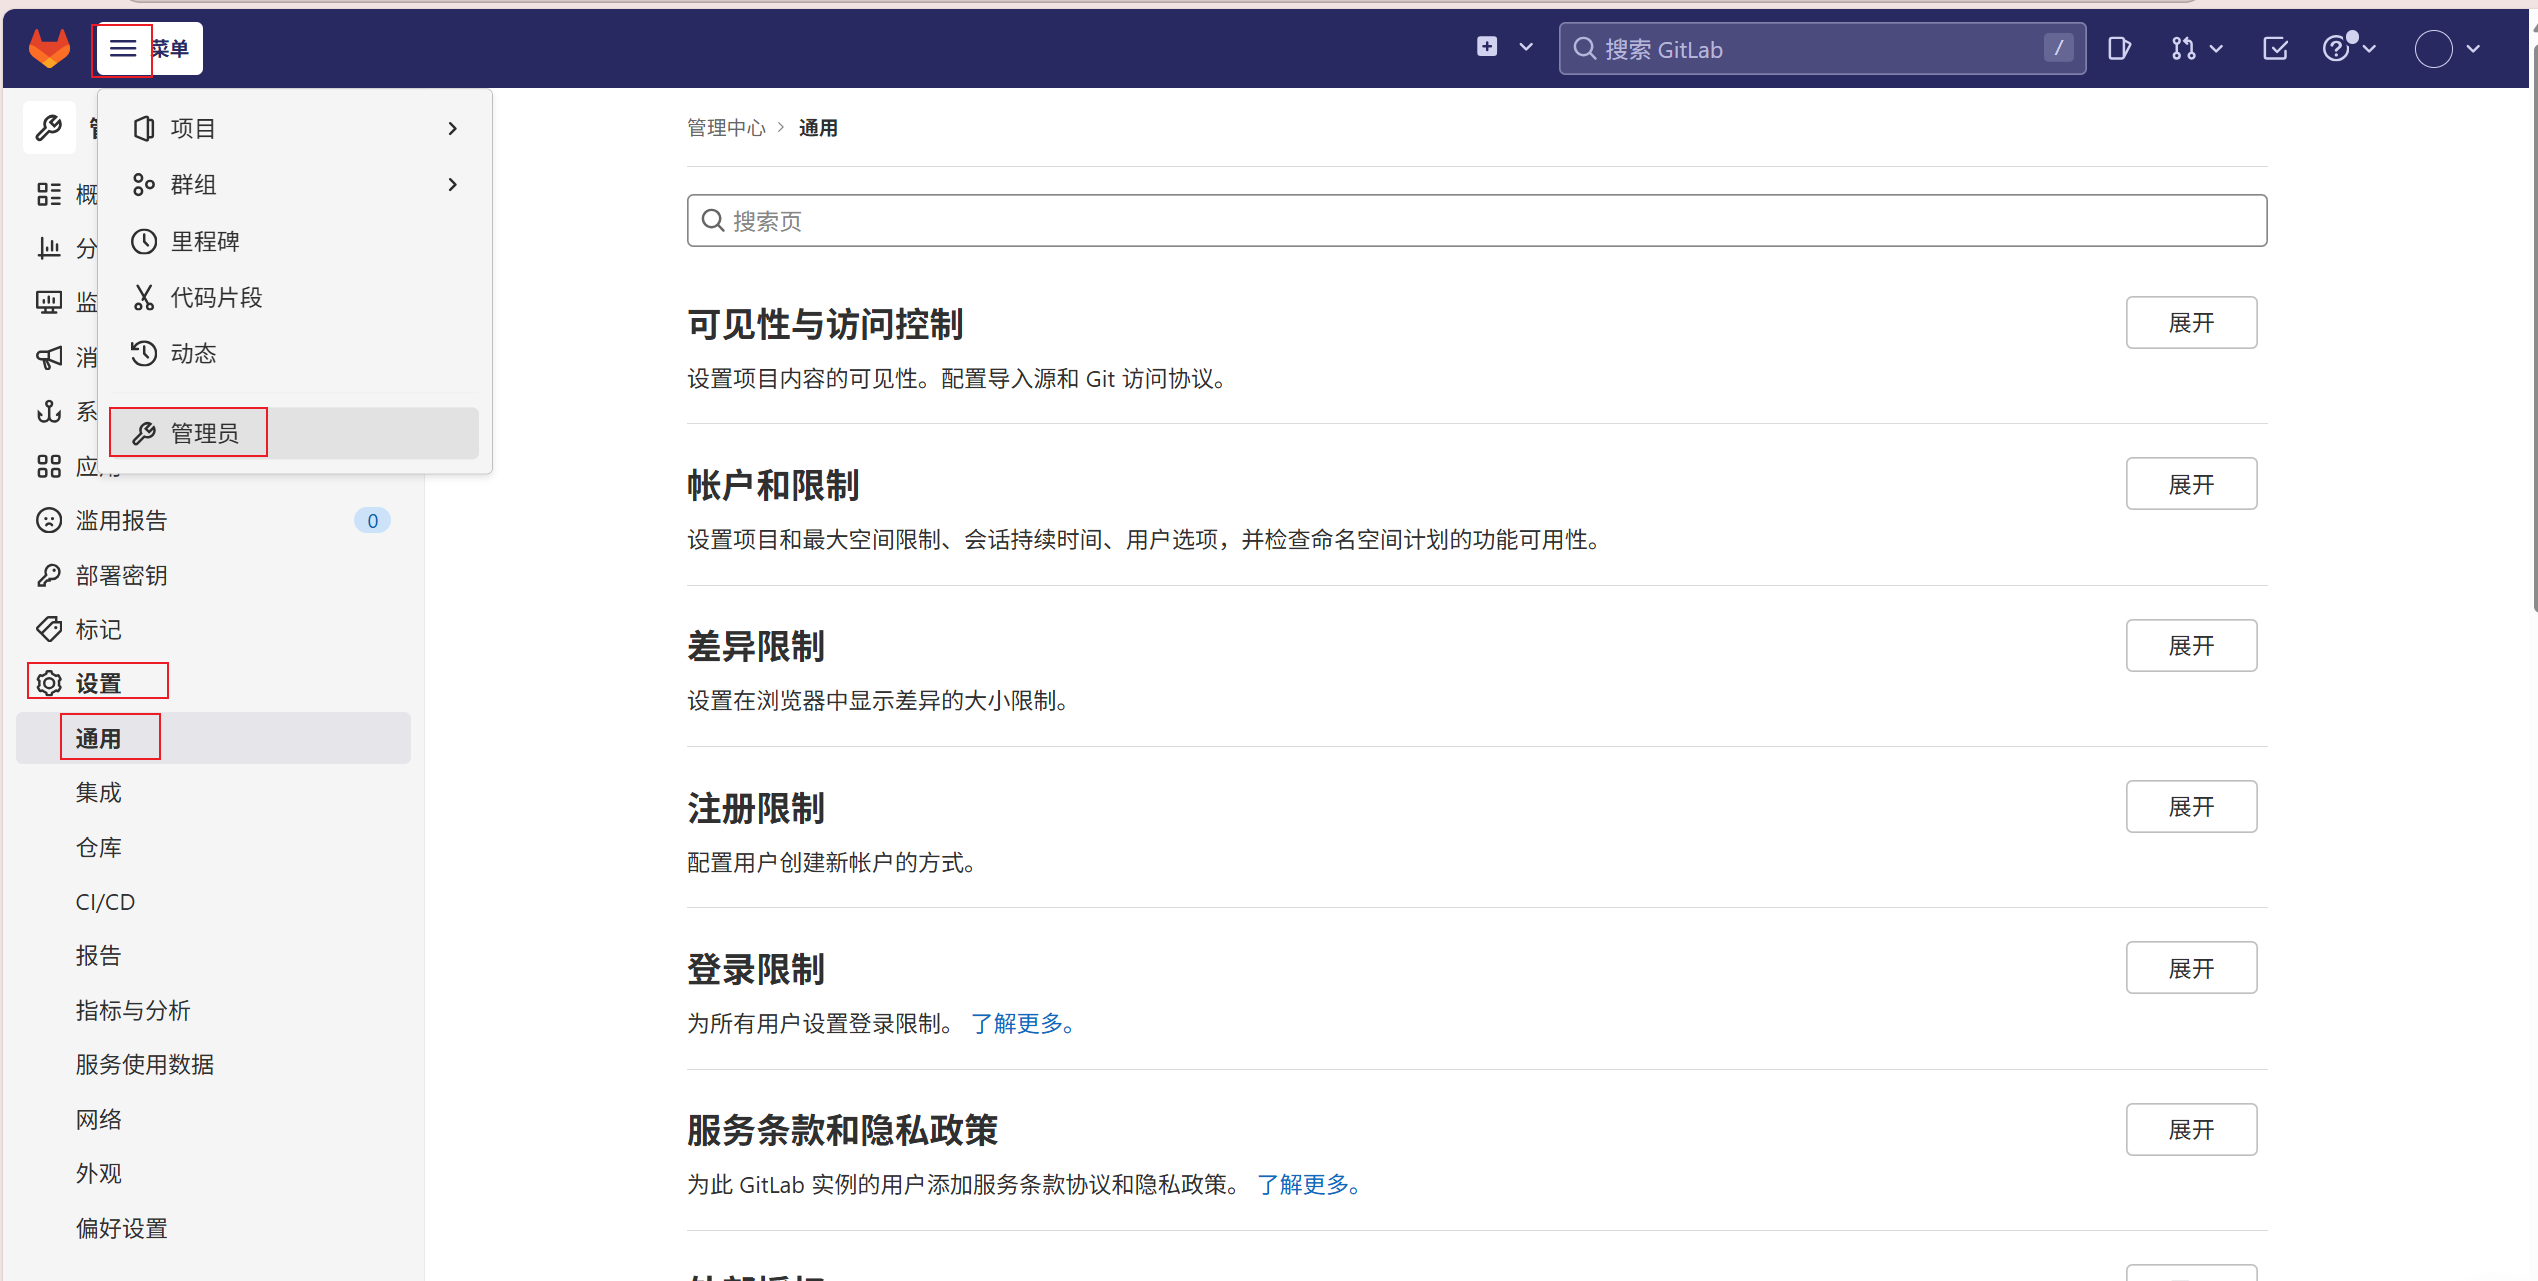This screenshot has width=2538, height=1281.
Task: Select 管理员 in the menu
Action: (x=204, y=433)
